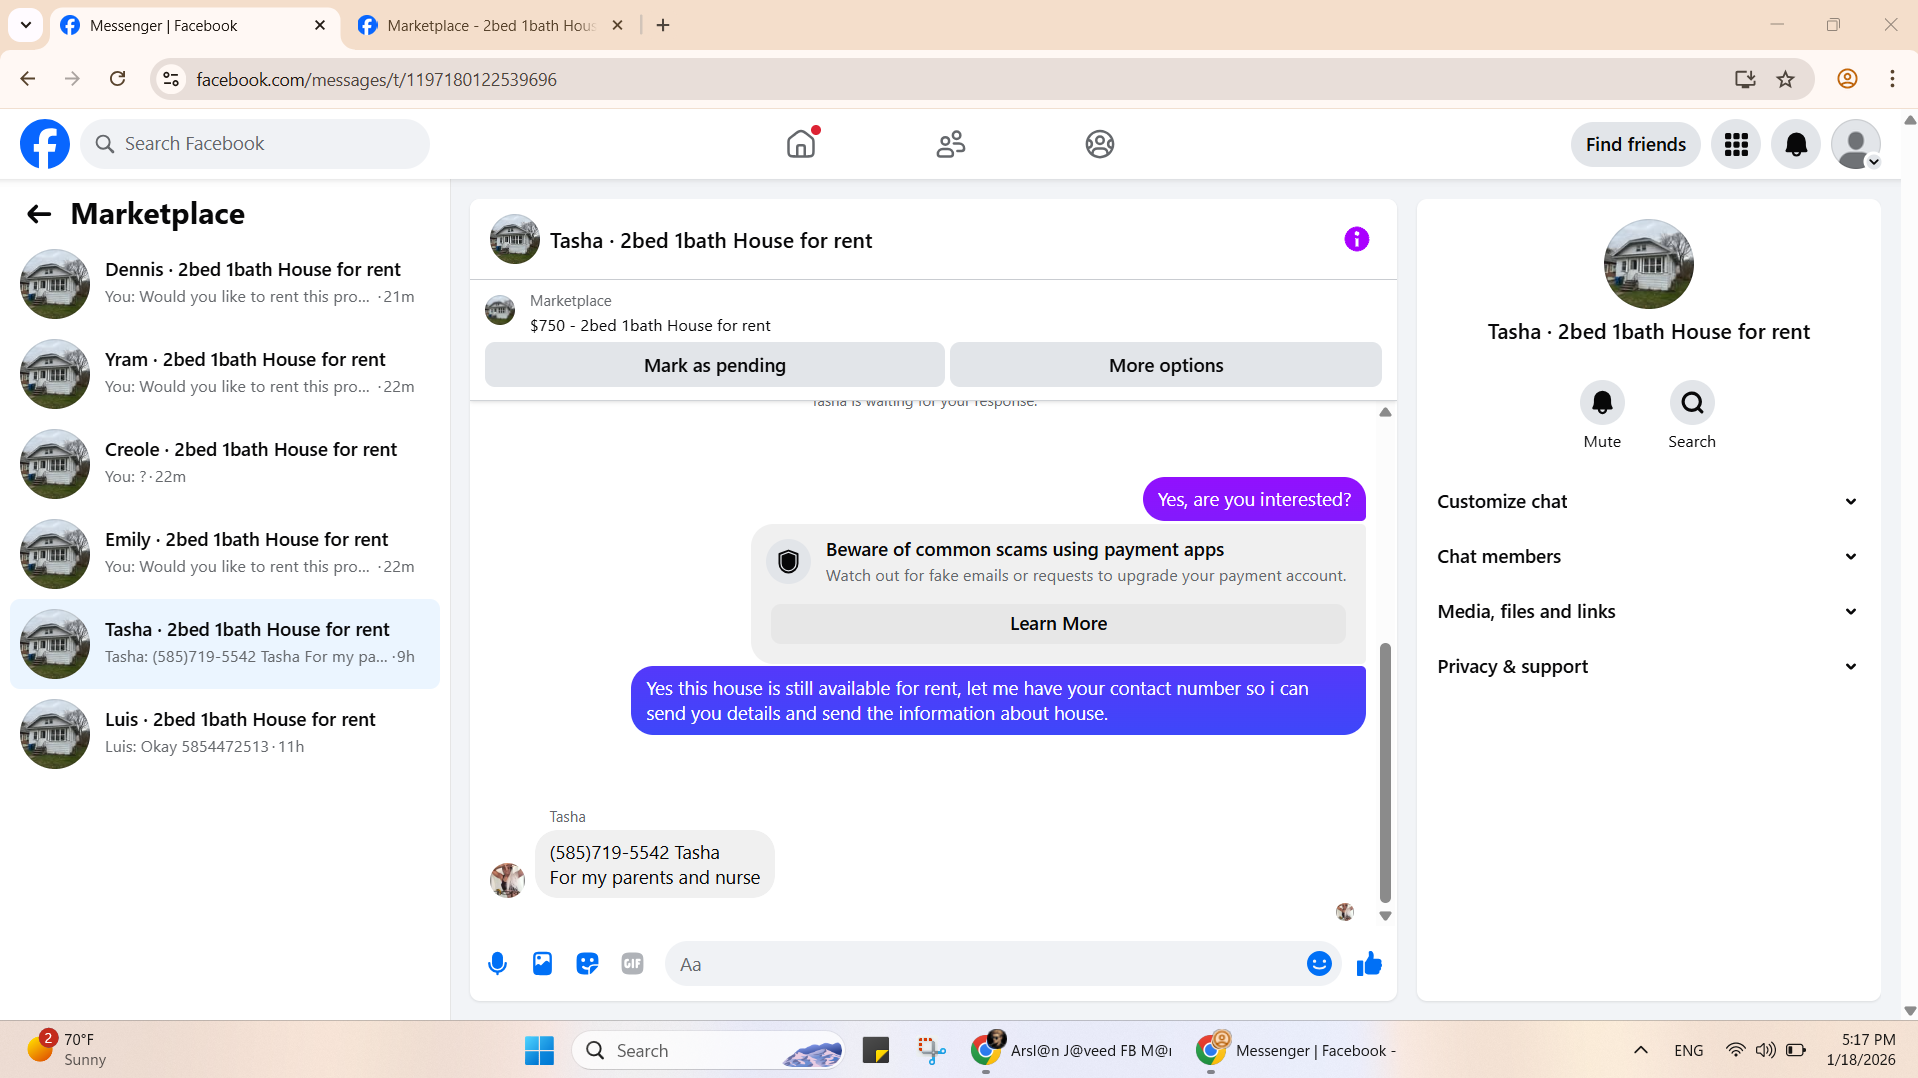Open the clock showing 5:17 PM
Image resolution: width=1918 pixels, height=1078 pixels.
[1860, 1050]
